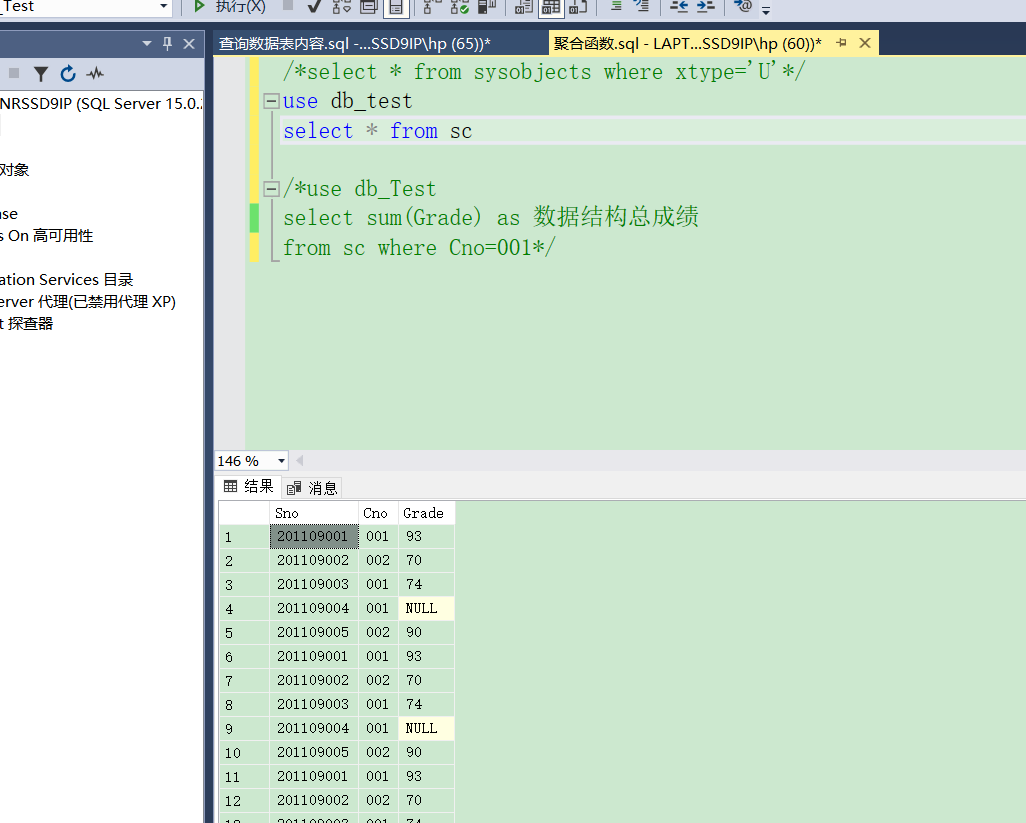Open the query options dialog icon
The width and height of the screenshot is (1026, 823).
[x=369, y=7]
